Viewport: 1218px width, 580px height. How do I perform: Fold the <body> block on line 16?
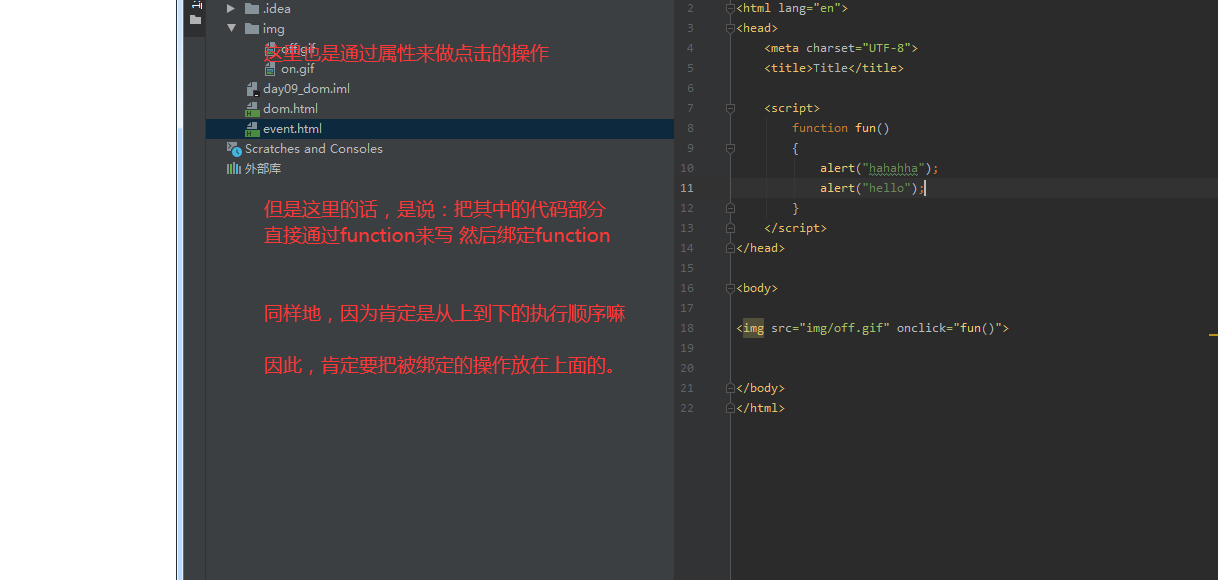(730, 288)
